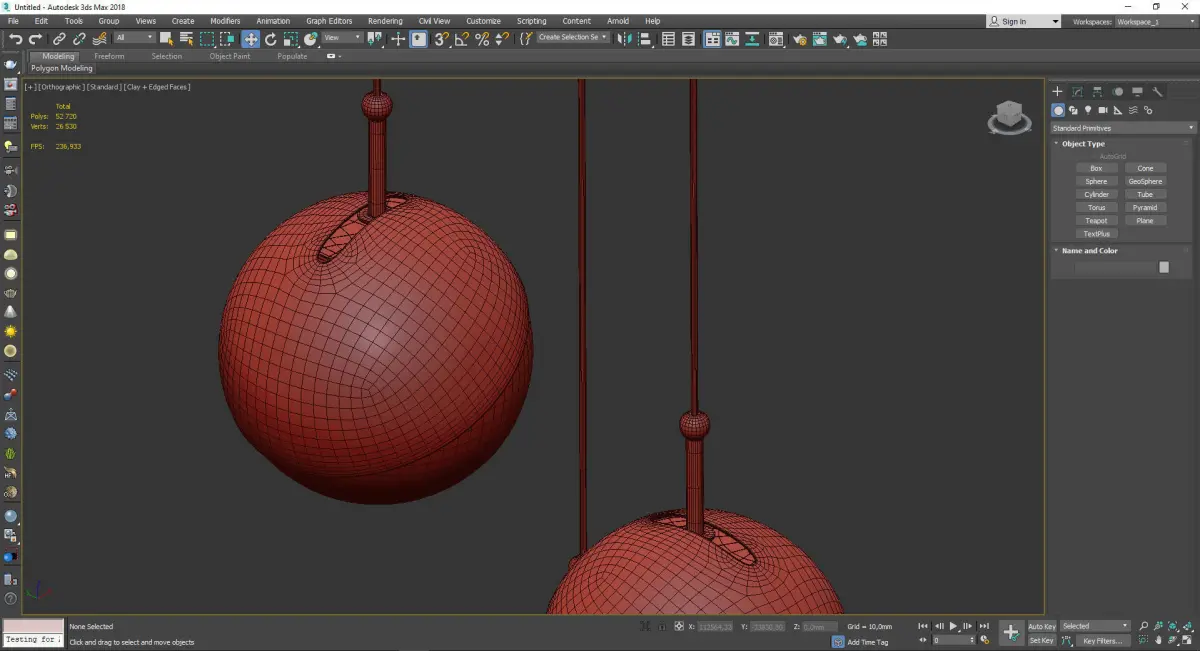Toggle Spinner Snap icon
The image size is (1200, 651).
pyautogui.click(x=502, y=39)
